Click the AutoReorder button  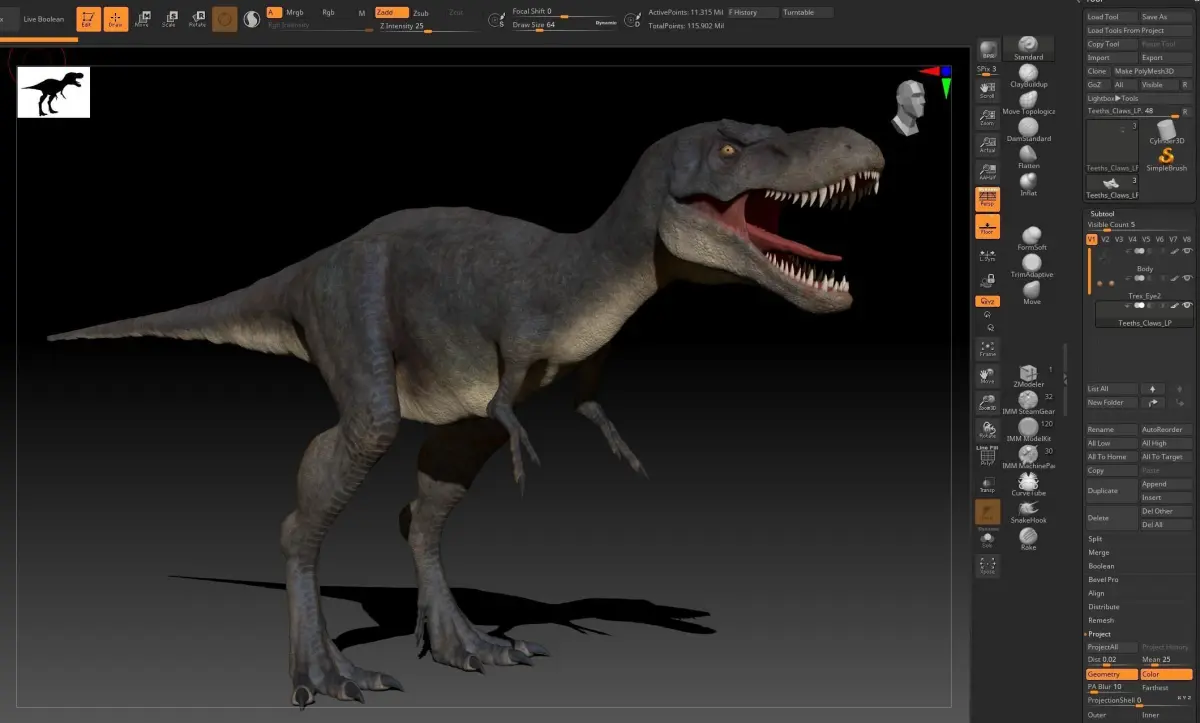click(1166, 429)
